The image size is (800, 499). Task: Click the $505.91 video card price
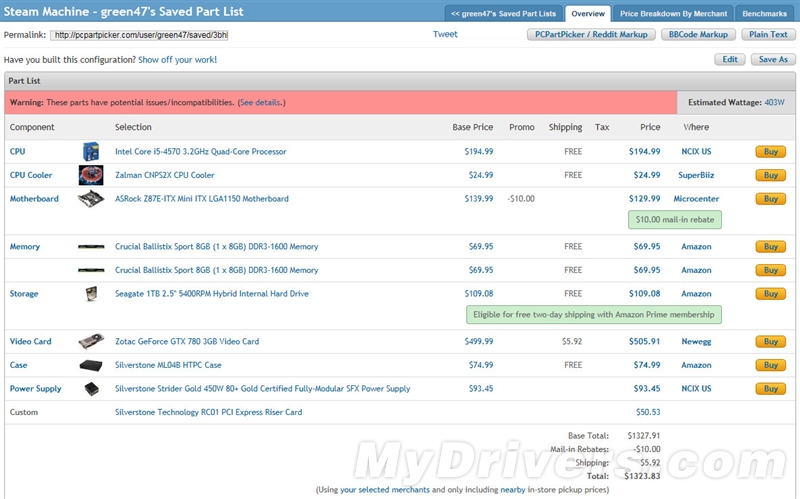click(644, 341)
